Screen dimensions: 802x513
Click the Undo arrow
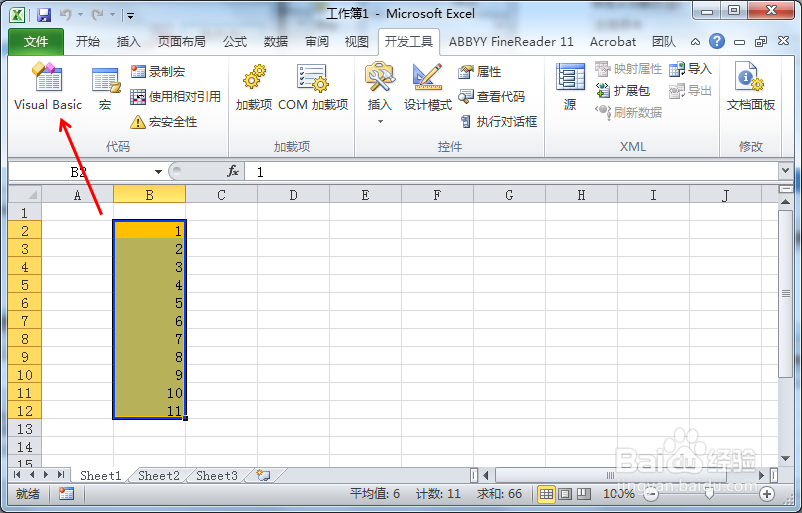pyautogui.click(x=66, y=14)
